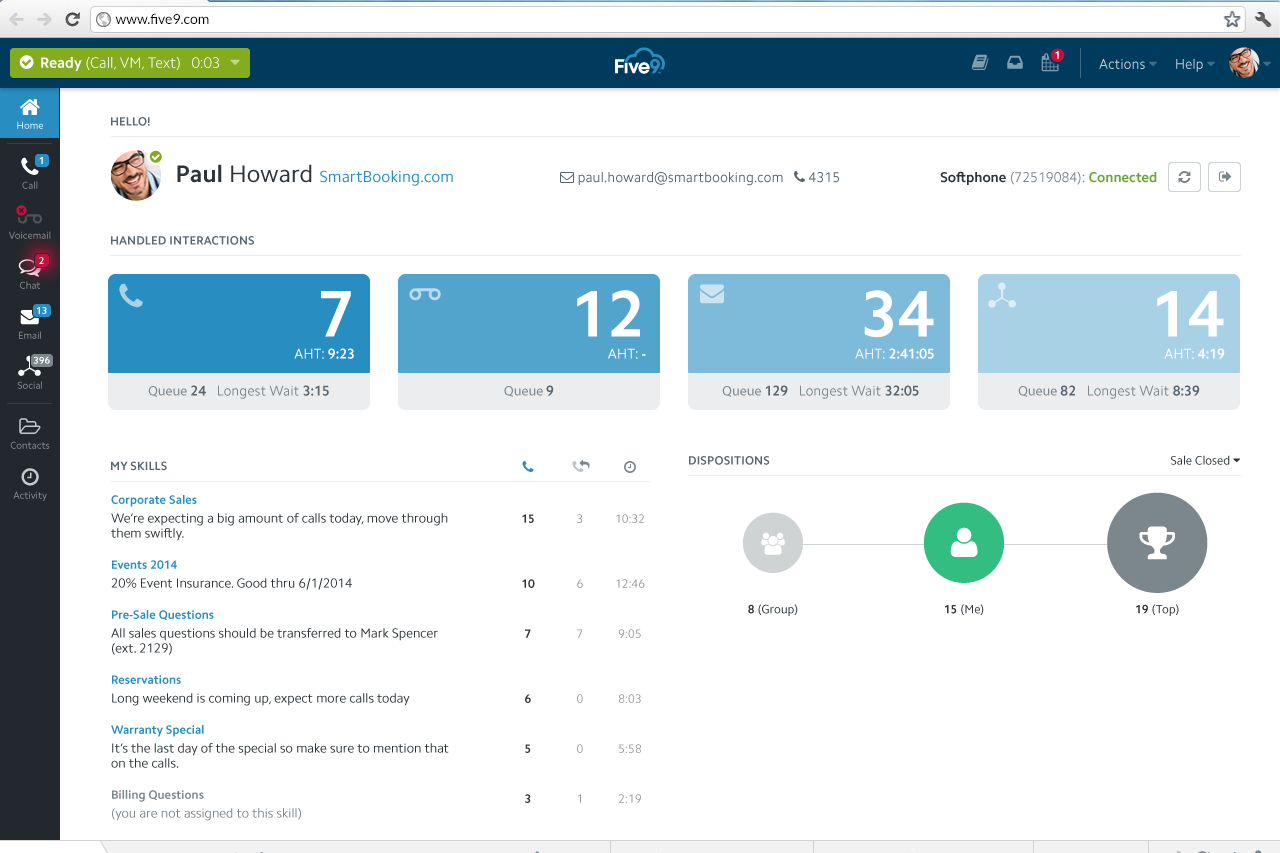Screen dimensions: 1280x853
Task: Open the Email panel in the sidebar
Action: (29, 322)
